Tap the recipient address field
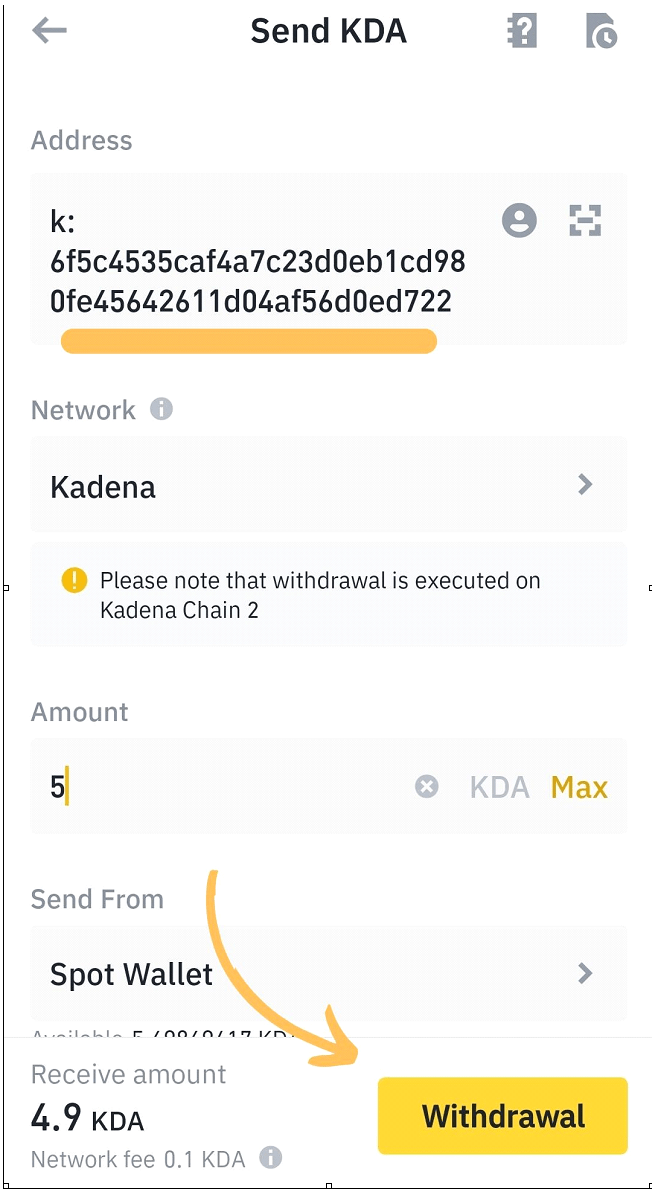 pos(250,260)
